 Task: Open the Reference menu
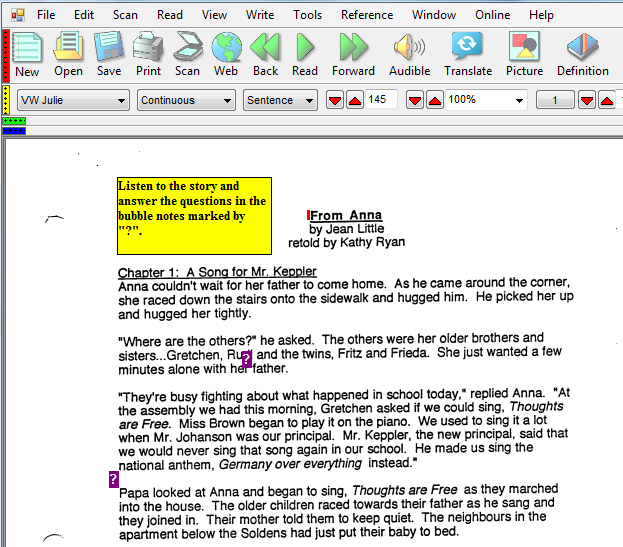click(367, 15)
